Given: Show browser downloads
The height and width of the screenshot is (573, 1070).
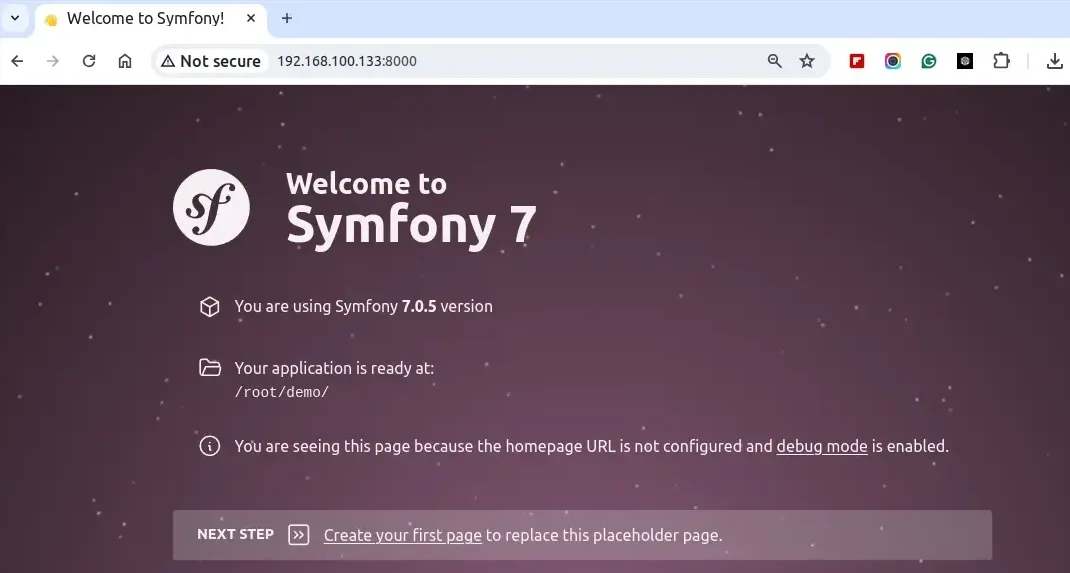Looking at the screenshot, I should pos(1054,61).
